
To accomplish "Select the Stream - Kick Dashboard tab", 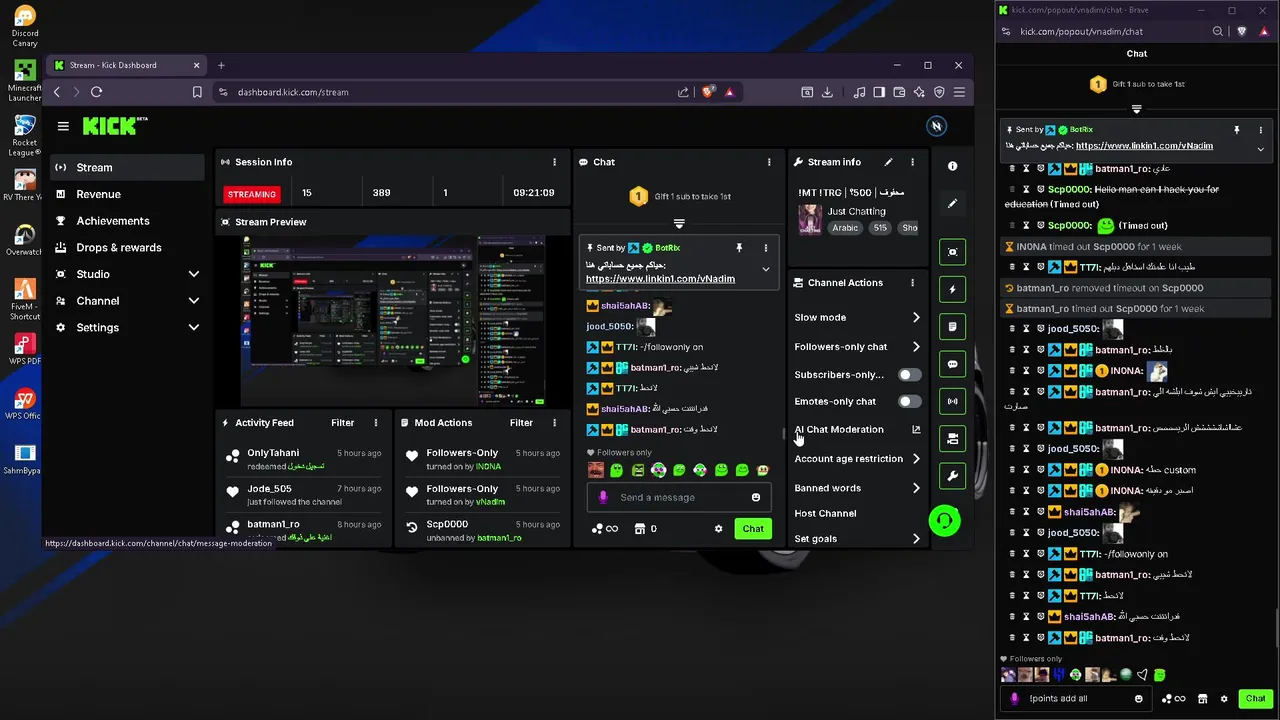I will click(x=127, y=65).
